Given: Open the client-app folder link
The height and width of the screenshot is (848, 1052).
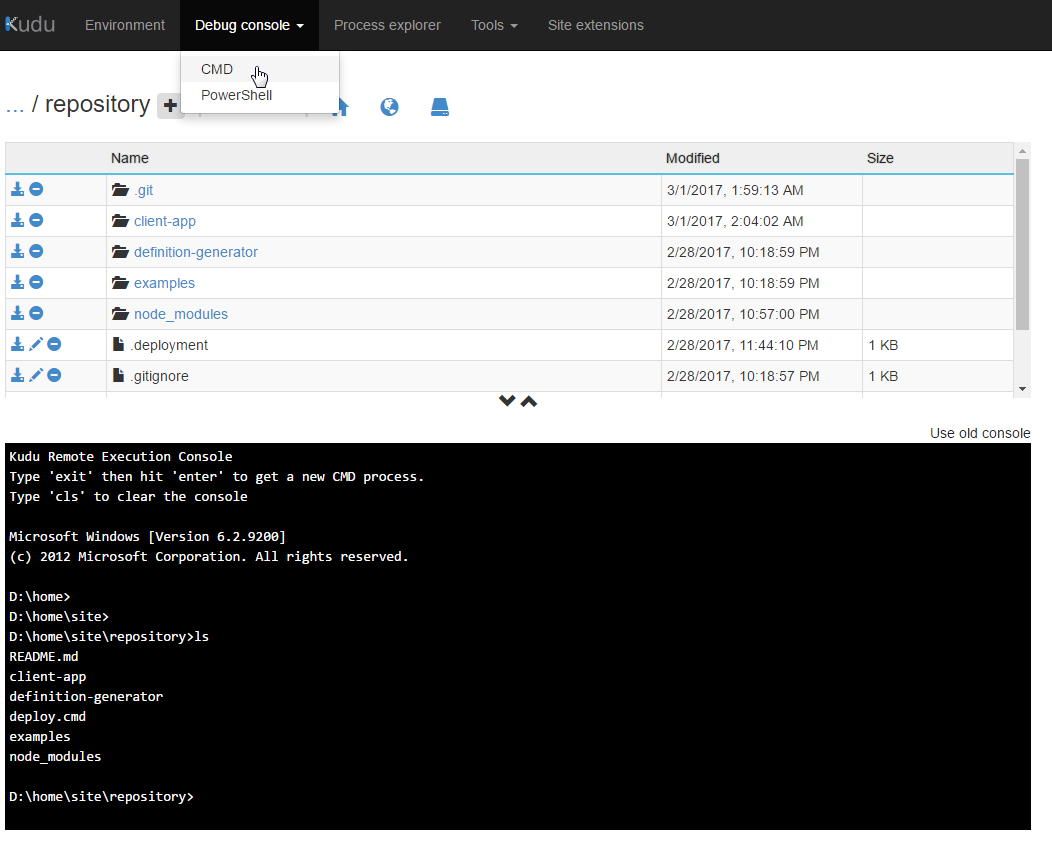Looking at the screenshot, I should (x=165, y=221).
